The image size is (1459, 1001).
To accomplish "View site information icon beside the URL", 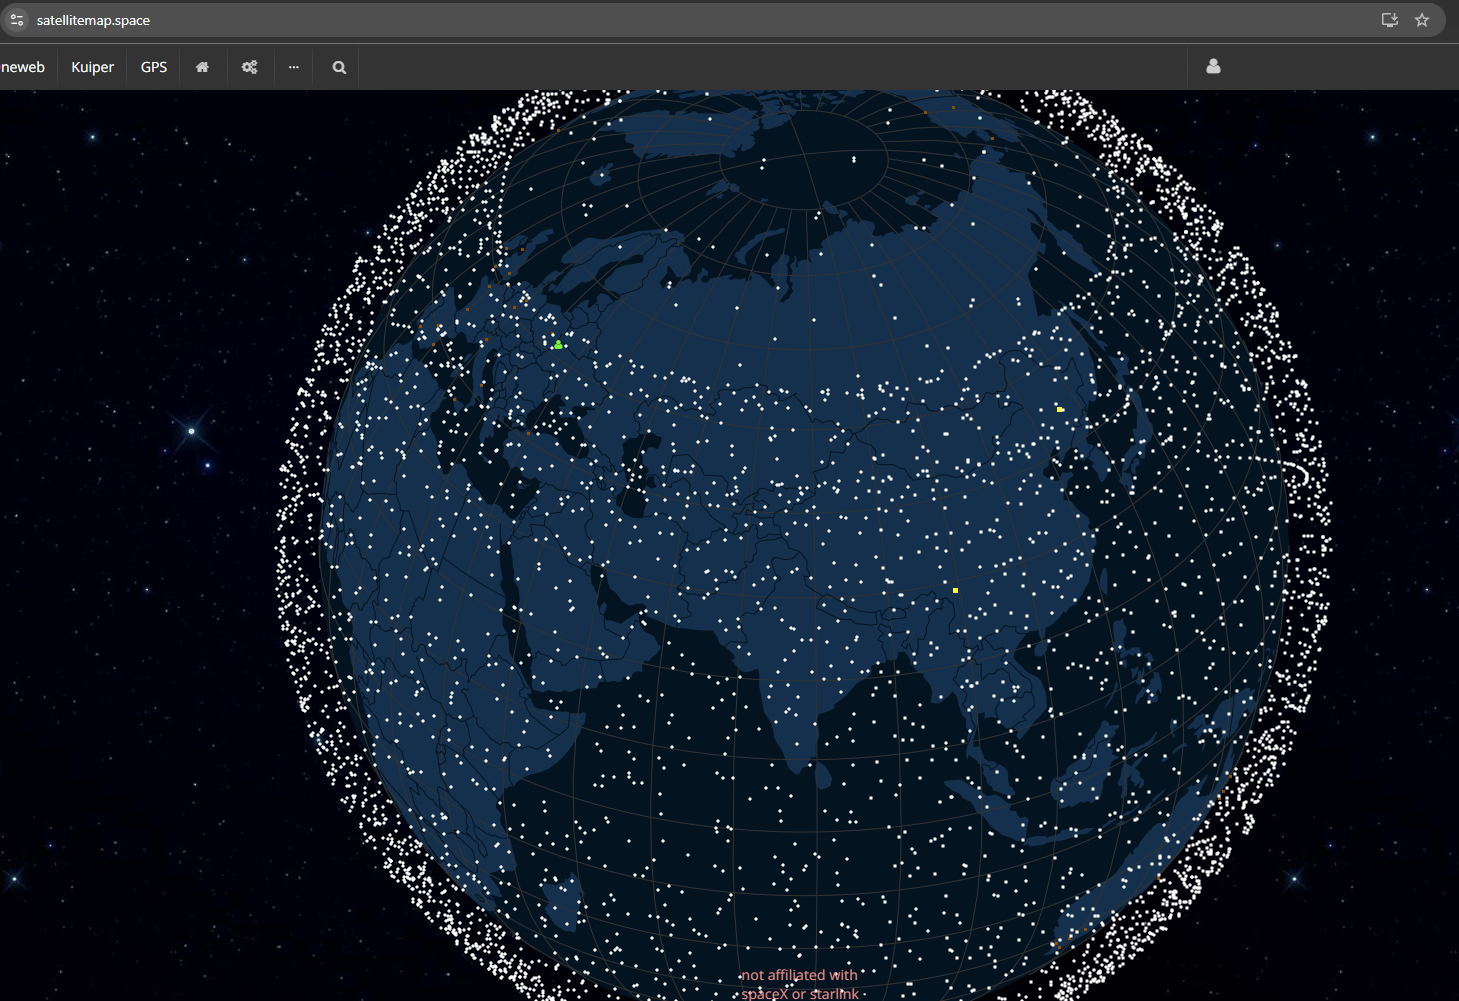I will [17, 20].
